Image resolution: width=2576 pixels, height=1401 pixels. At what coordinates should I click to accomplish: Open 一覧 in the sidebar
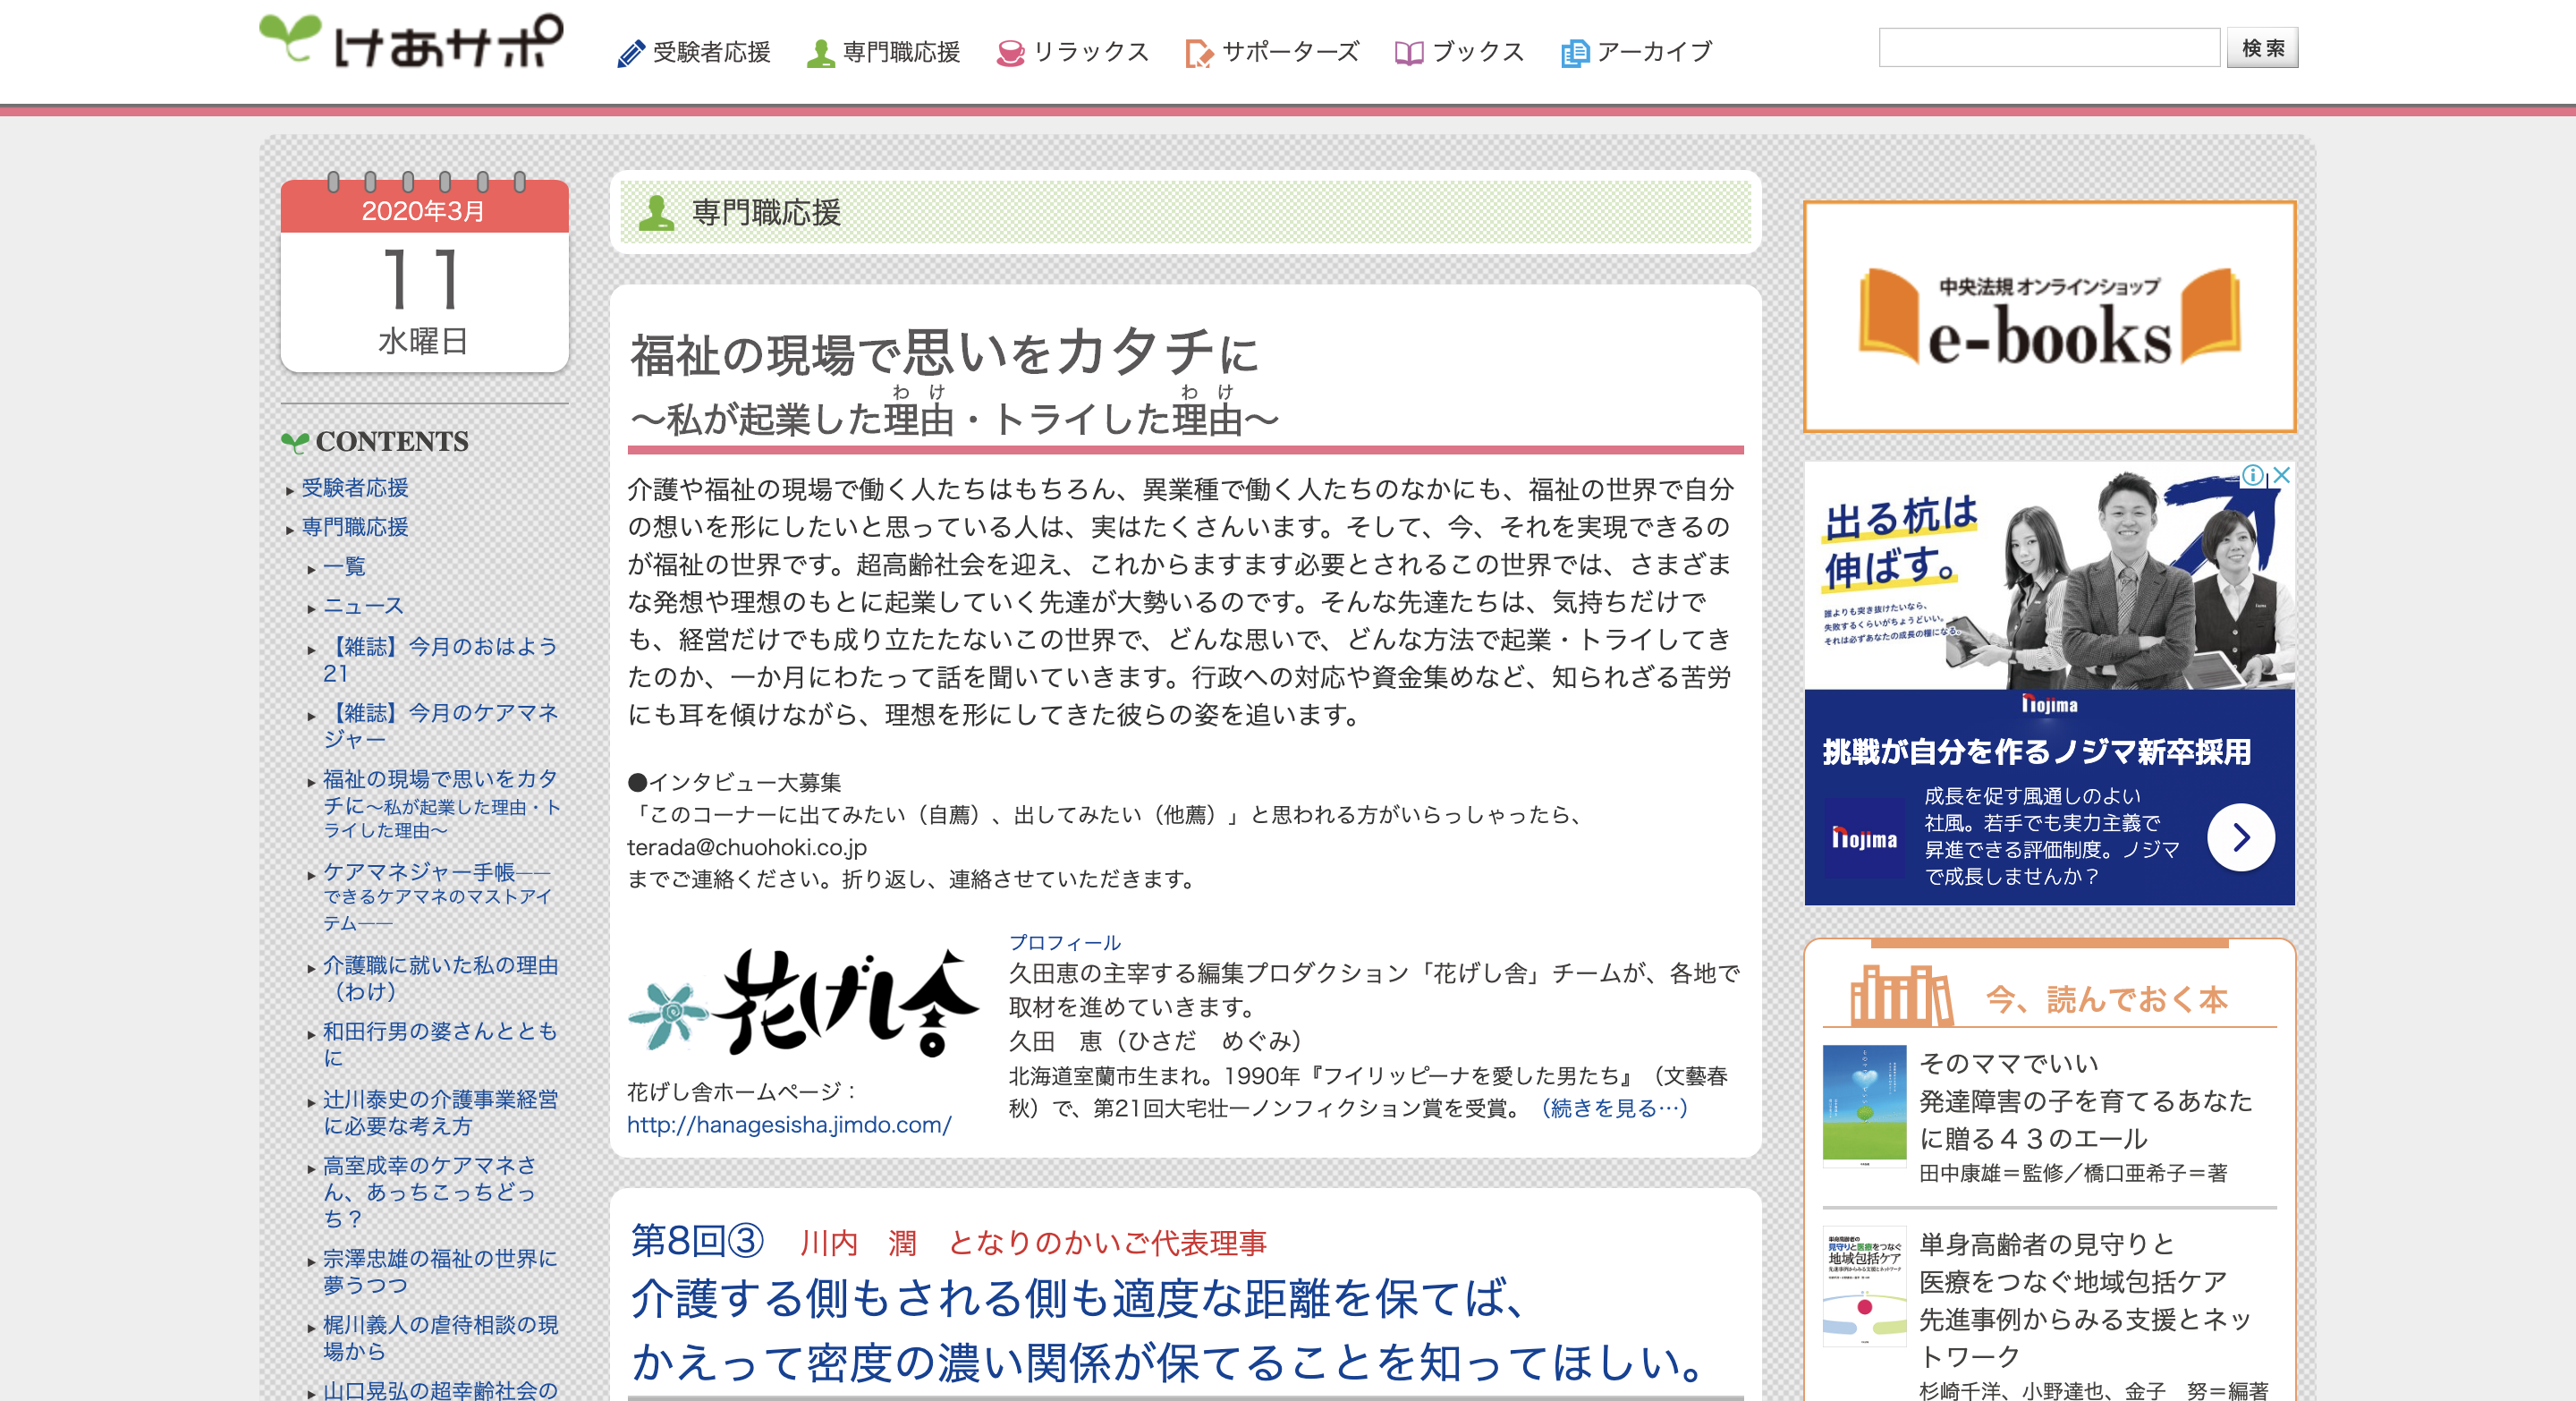pyautogui.click(x=344, y=567)
